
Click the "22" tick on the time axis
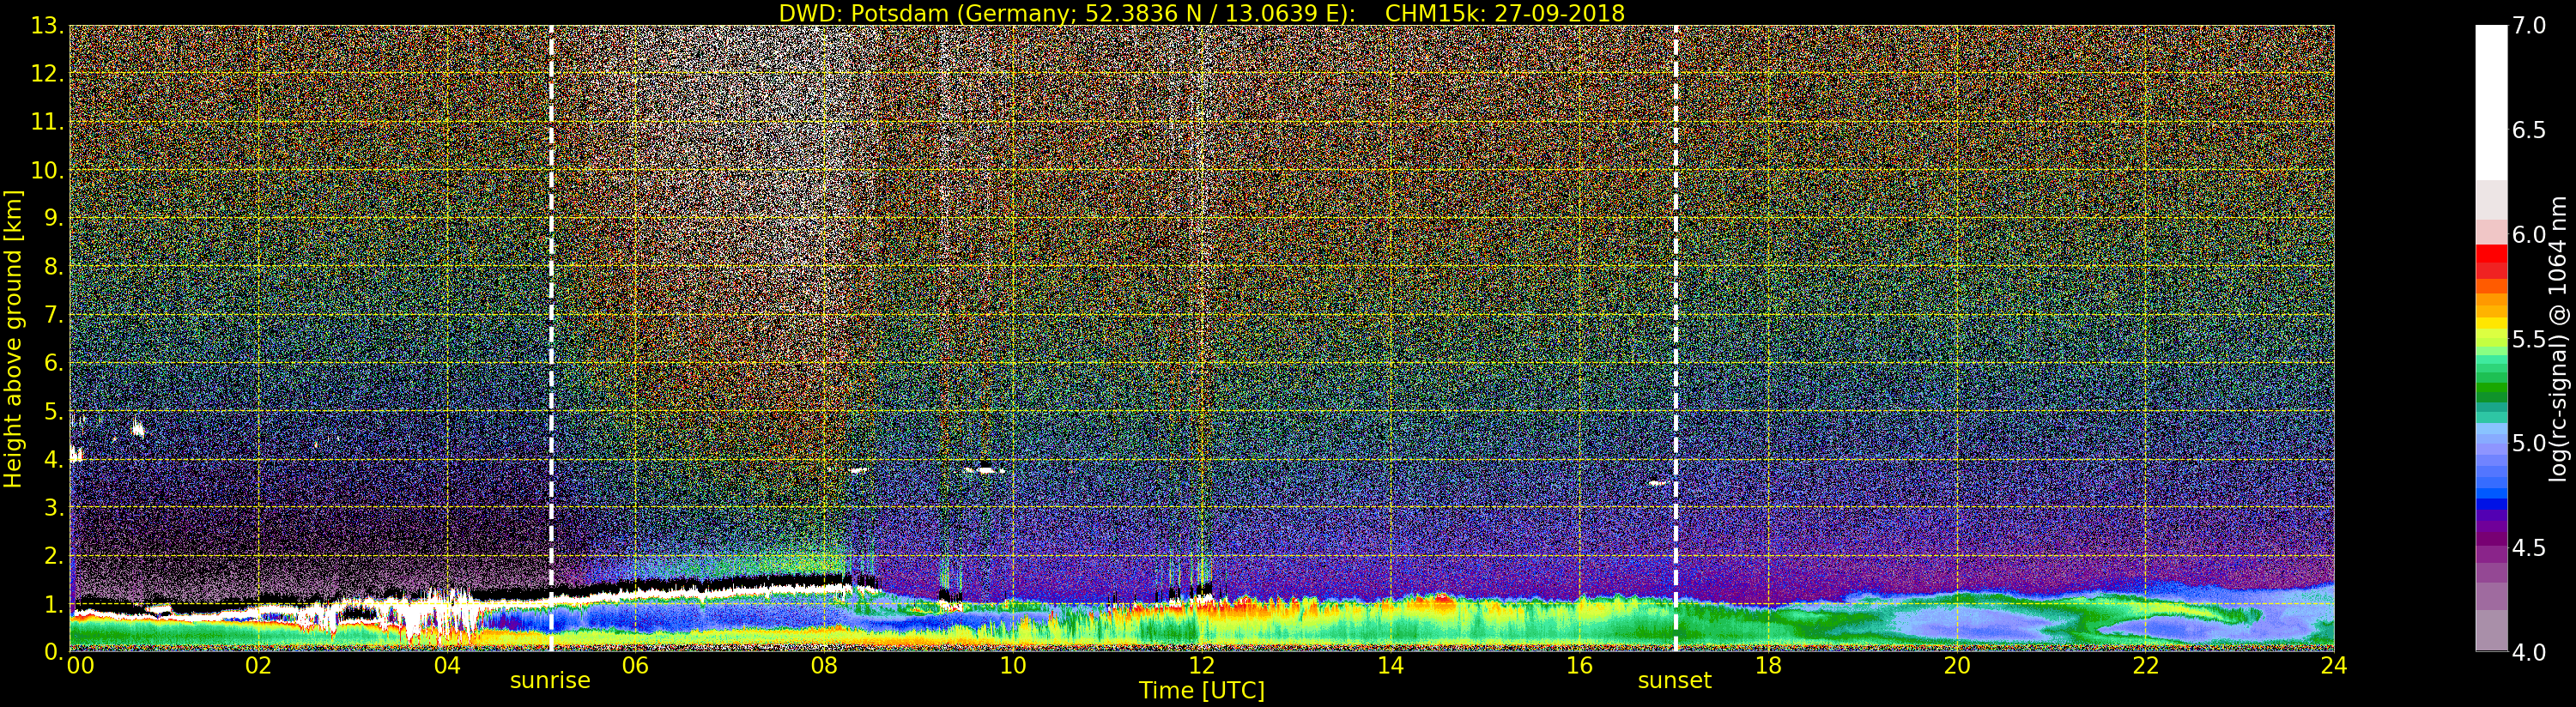click(2146, 665)
